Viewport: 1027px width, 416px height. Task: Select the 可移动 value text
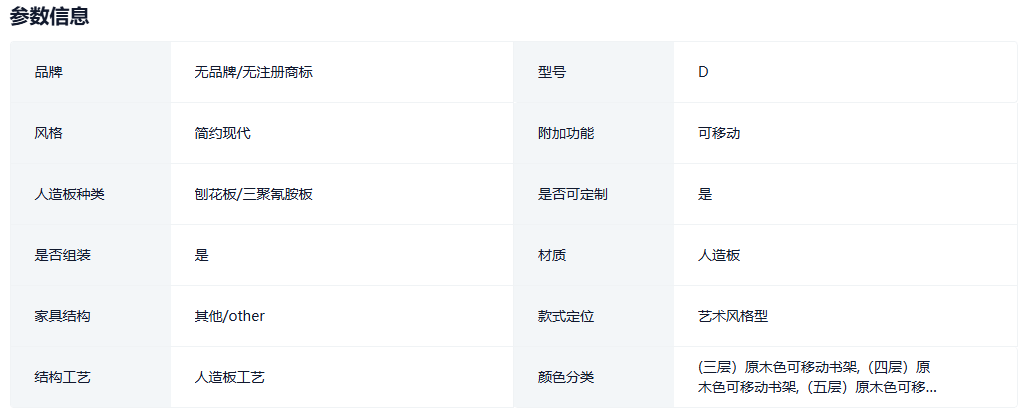coord(719,133)
